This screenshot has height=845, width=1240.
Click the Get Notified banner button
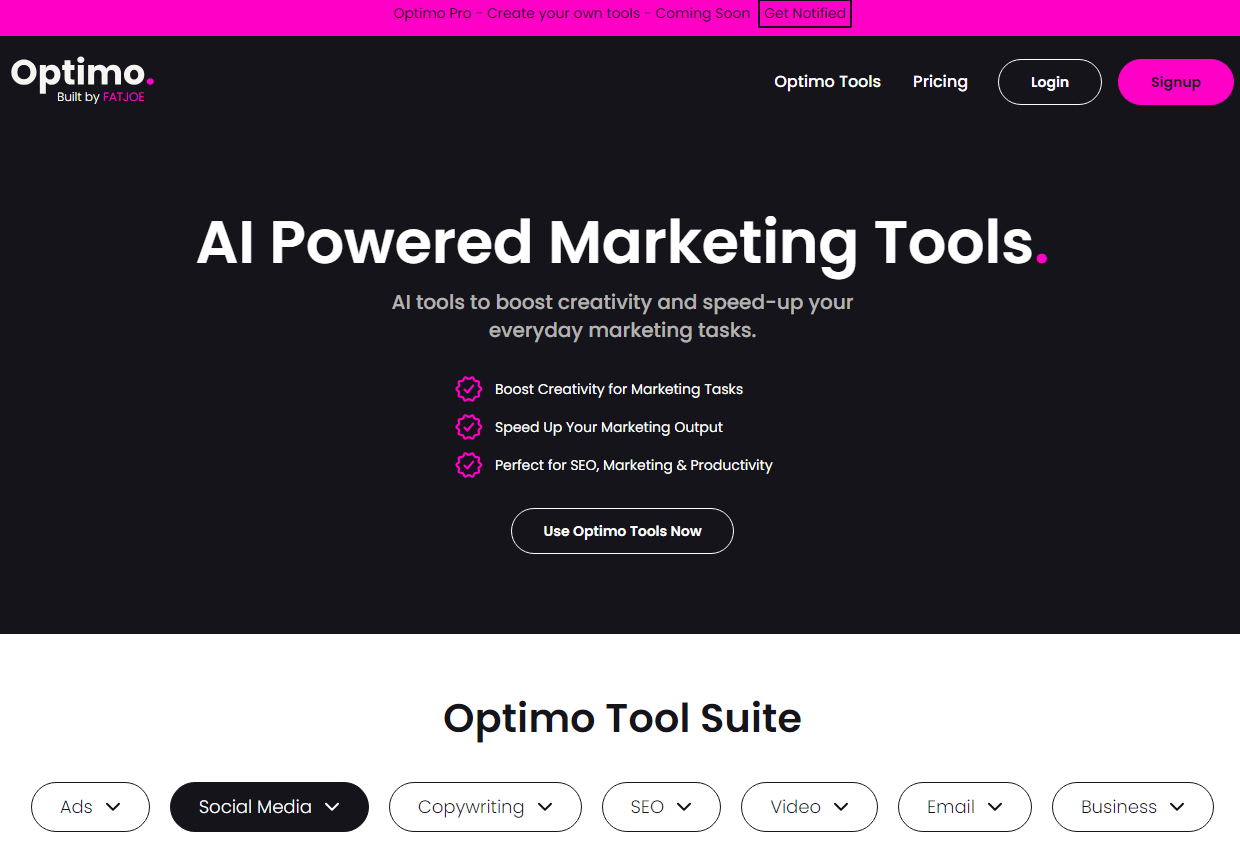[x=805, y=14]
